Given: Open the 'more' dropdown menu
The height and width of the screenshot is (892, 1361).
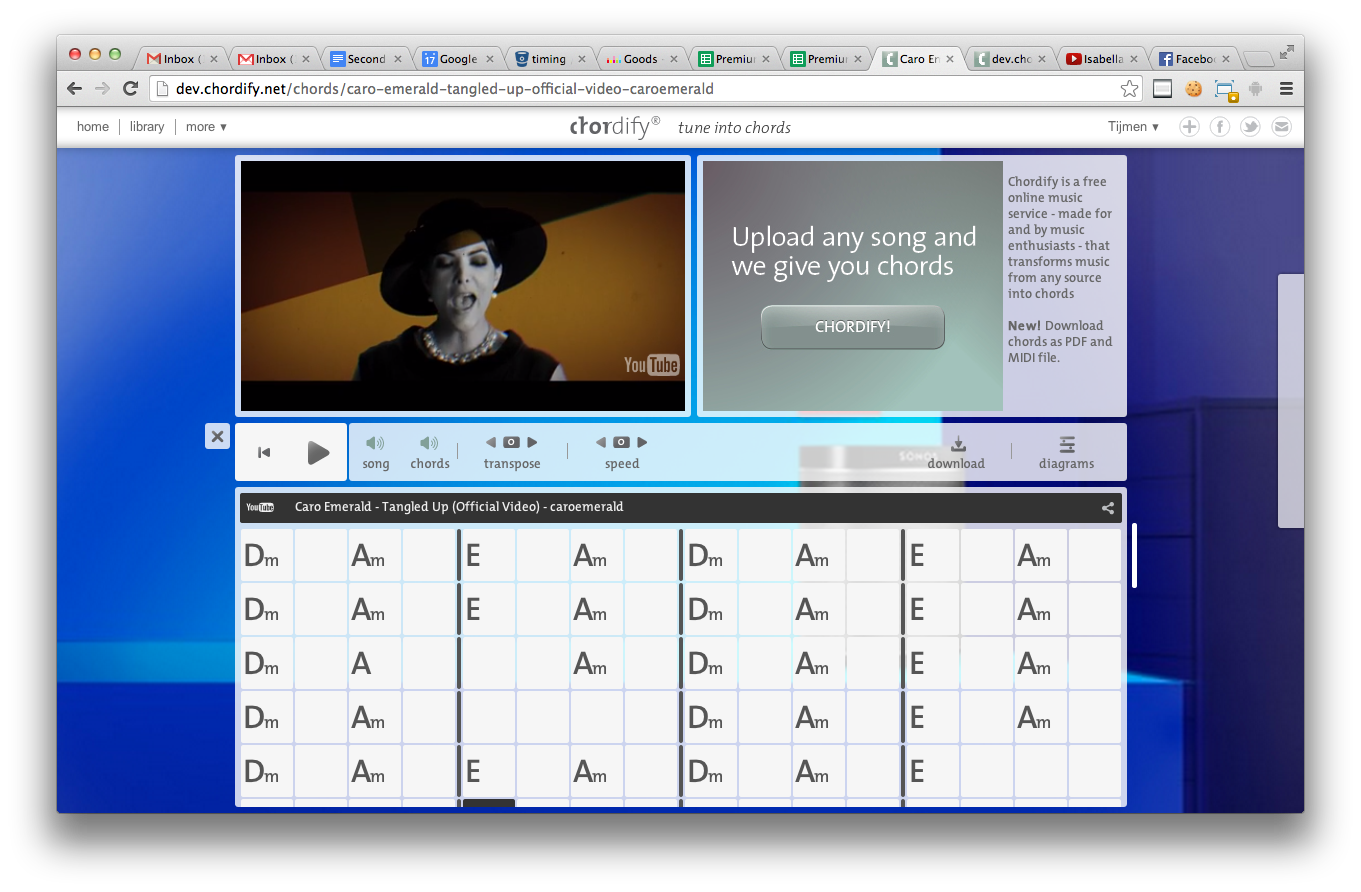Looking at the screenshot, I should point(206,127).
